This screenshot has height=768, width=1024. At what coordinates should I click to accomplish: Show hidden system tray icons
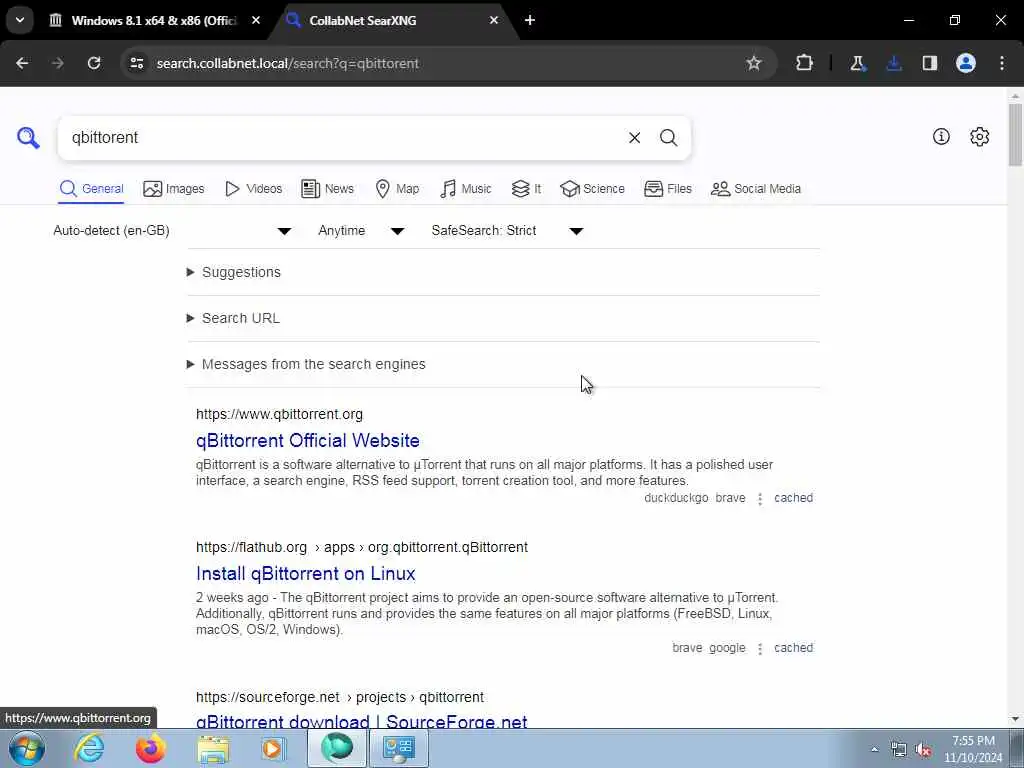(x=874, y=750)
